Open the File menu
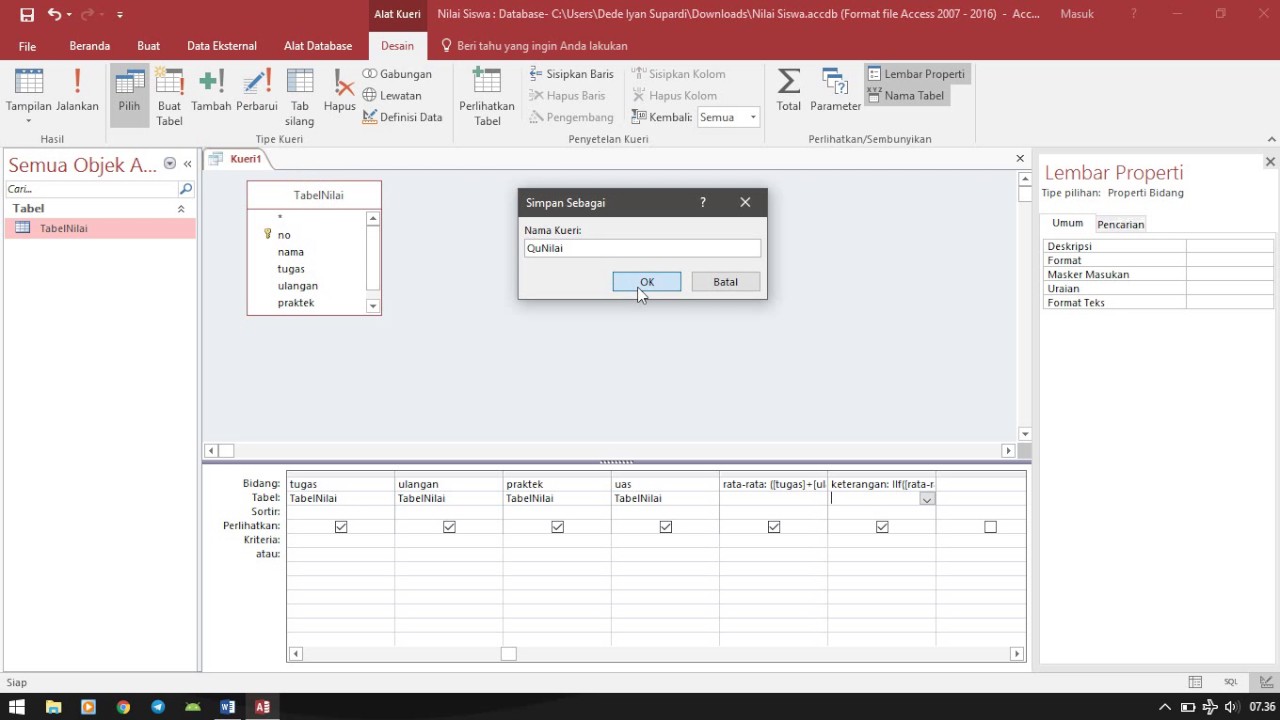This screenshot has height=720, width=1280. tap(27, 46)
